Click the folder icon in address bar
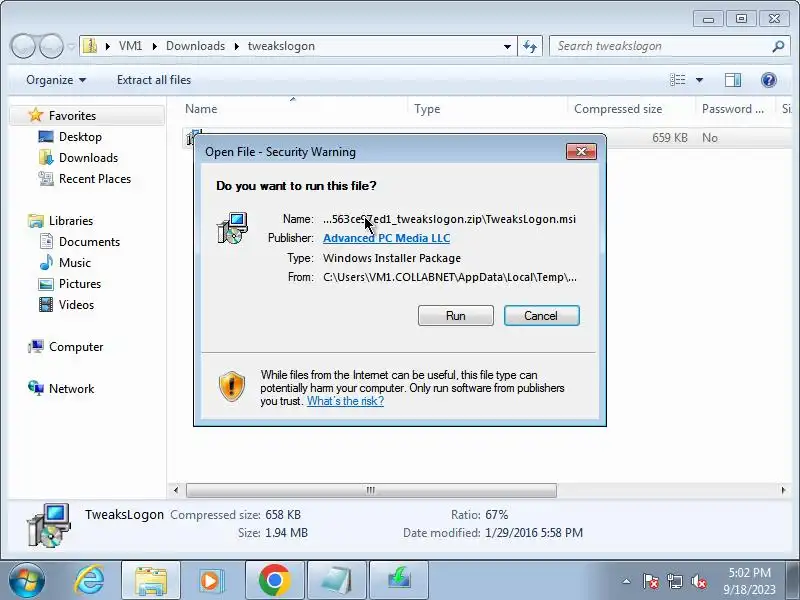This screenshot has height=600, width=800. pos(90,46)
